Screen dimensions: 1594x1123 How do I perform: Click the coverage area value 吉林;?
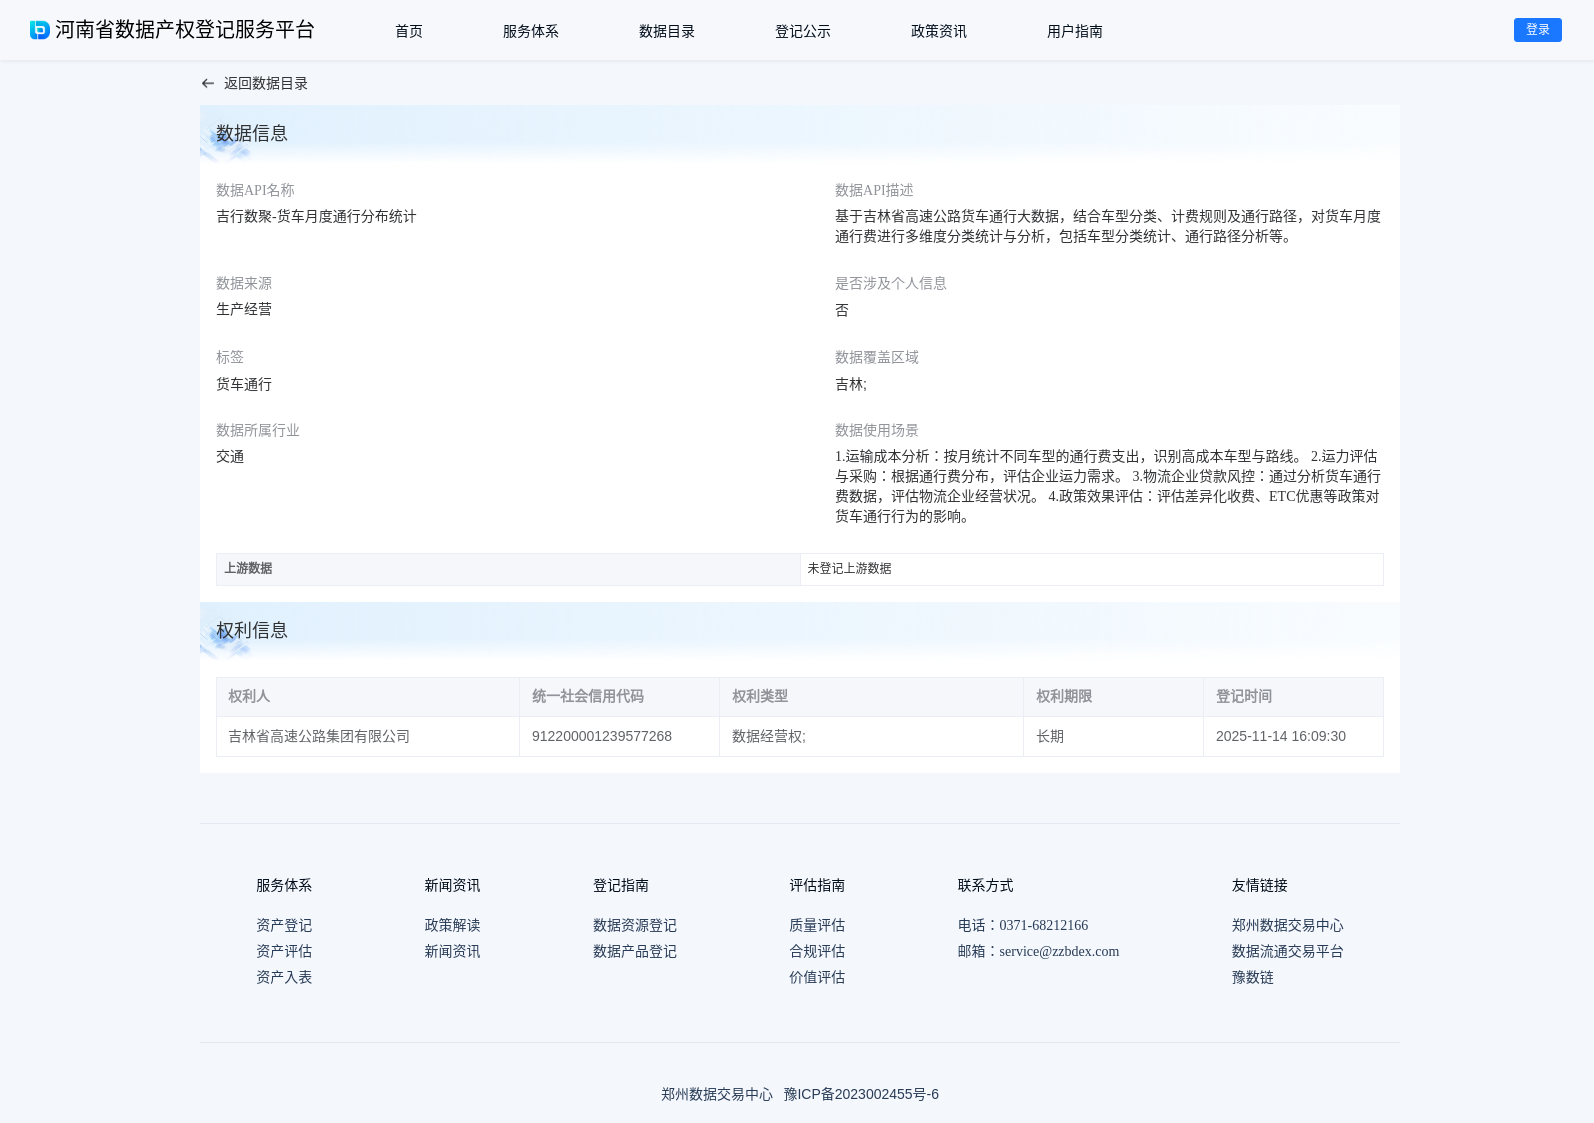pyautogui.click(x=851, y=384)
